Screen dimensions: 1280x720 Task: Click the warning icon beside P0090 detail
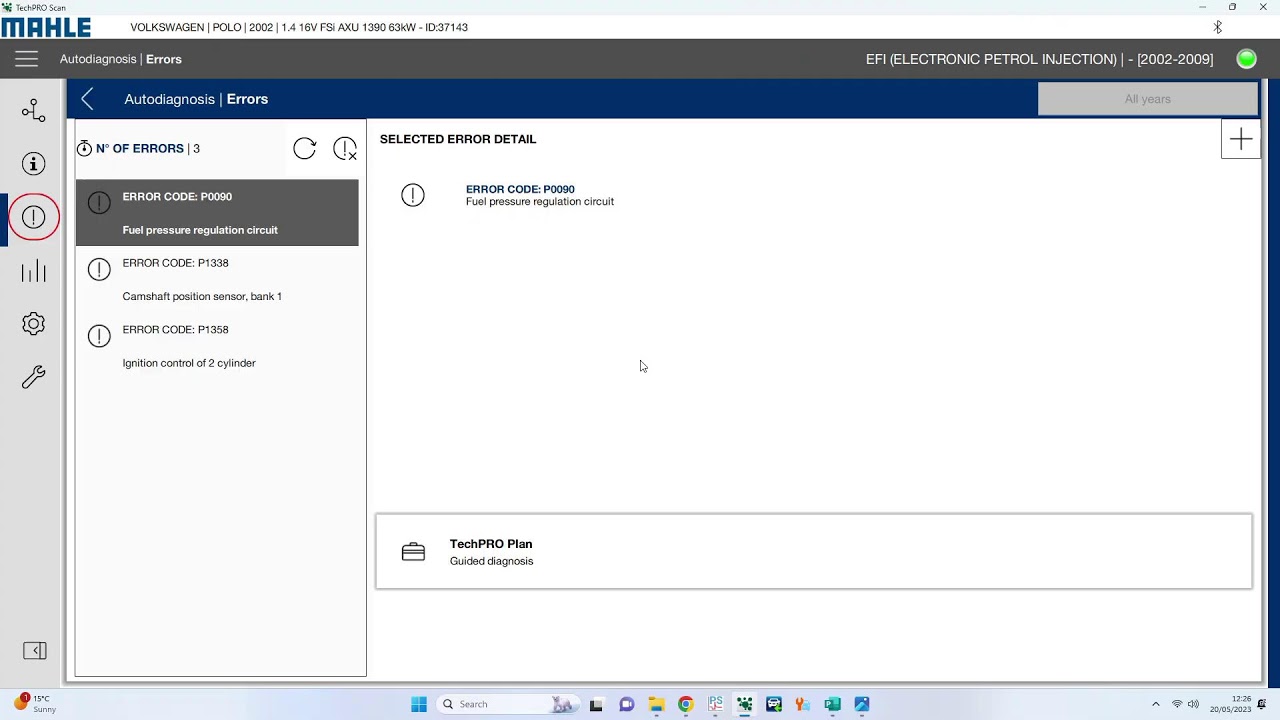413,195
